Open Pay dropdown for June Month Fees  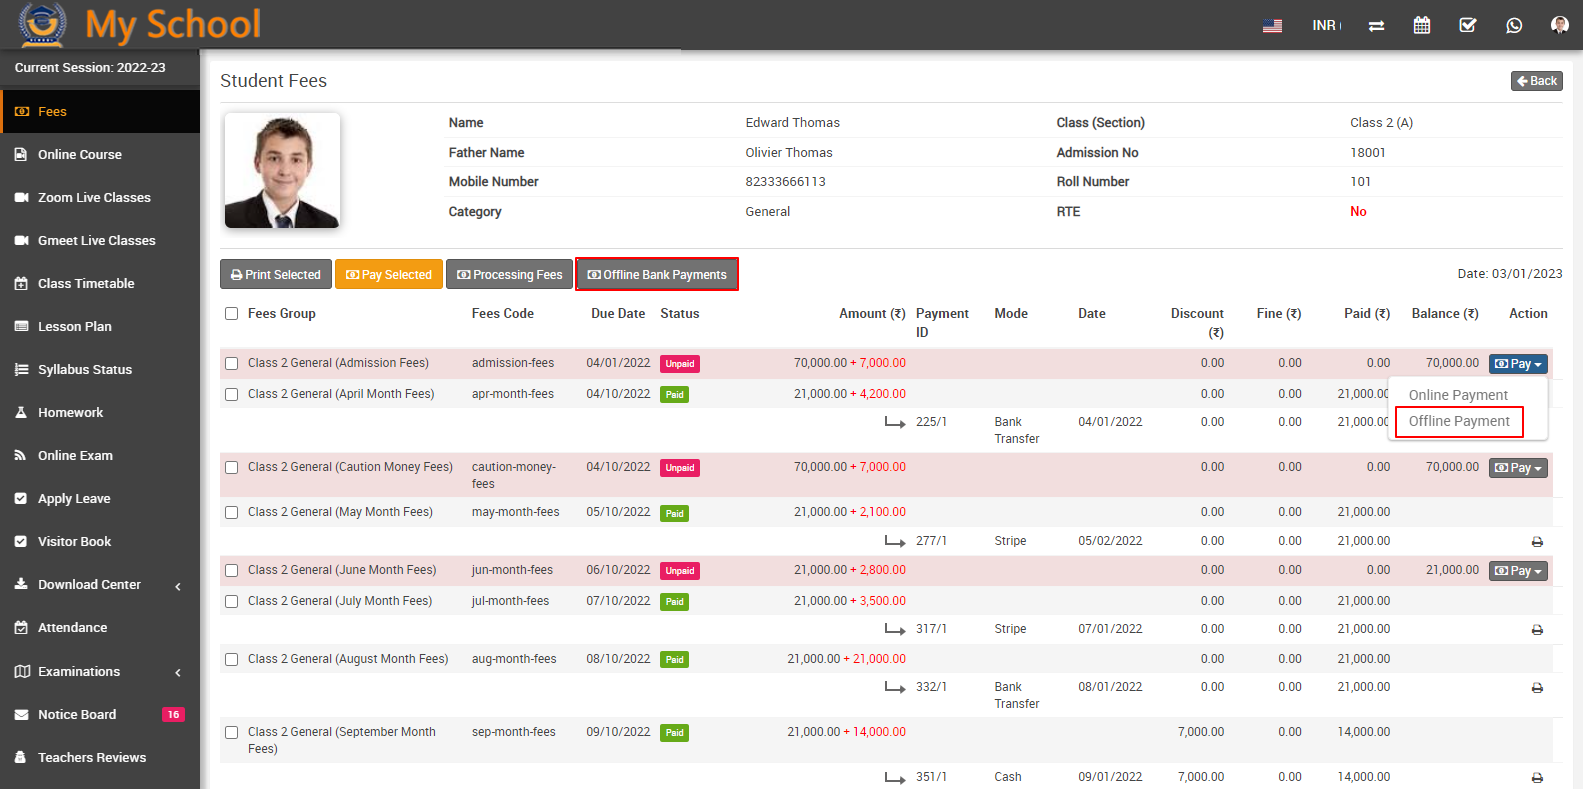1517,571
